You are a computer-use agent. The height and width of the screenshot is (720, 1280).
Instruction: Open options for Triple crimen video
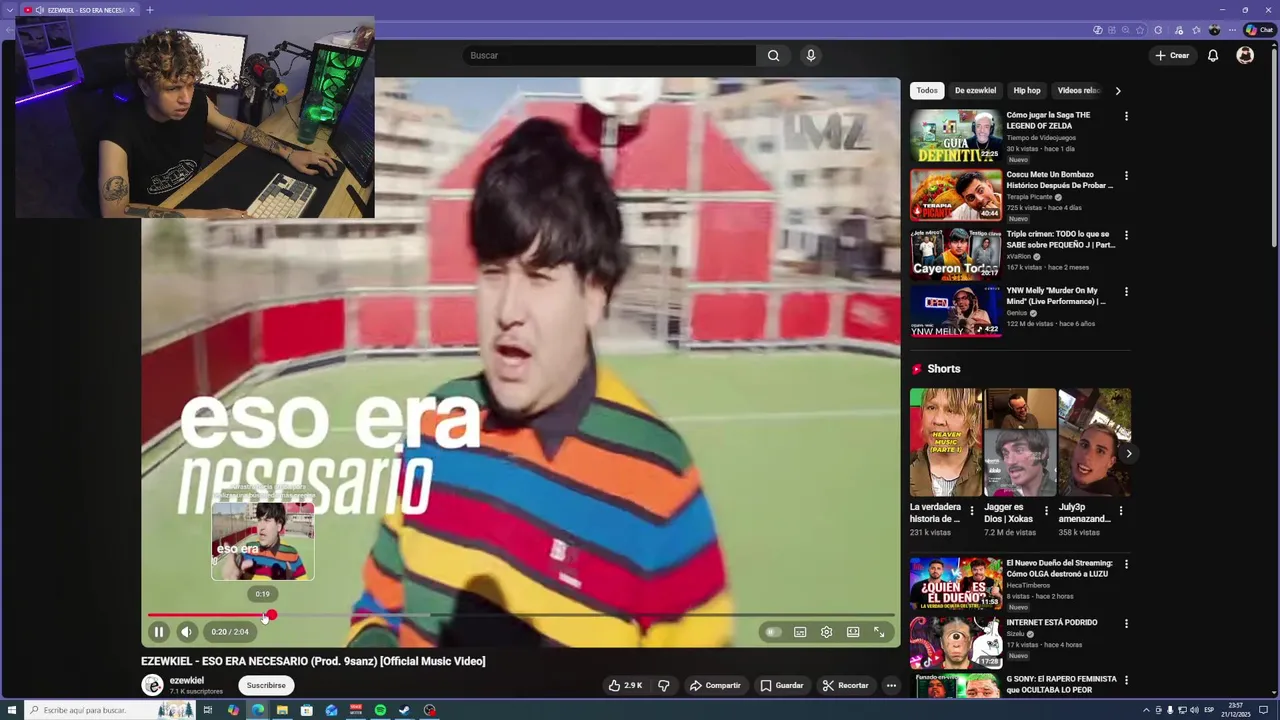pyautogui.click(x=1126, y=236)
